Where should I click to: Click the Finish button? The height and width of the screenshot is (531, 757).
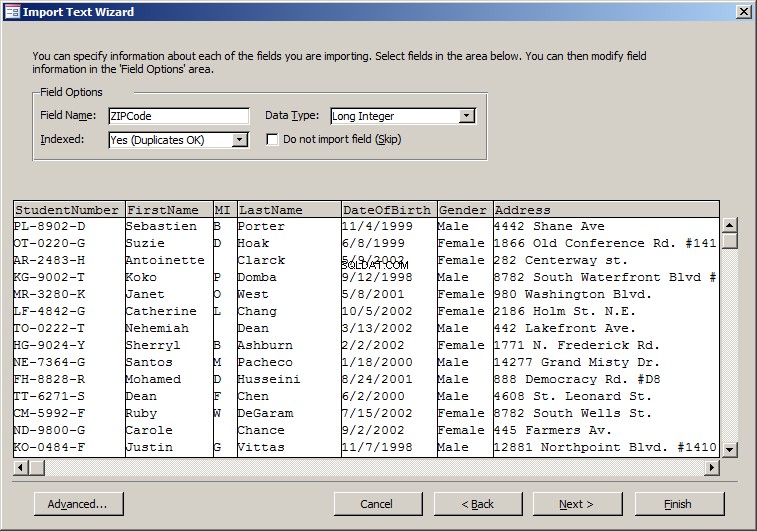click(x=679, y=504)
